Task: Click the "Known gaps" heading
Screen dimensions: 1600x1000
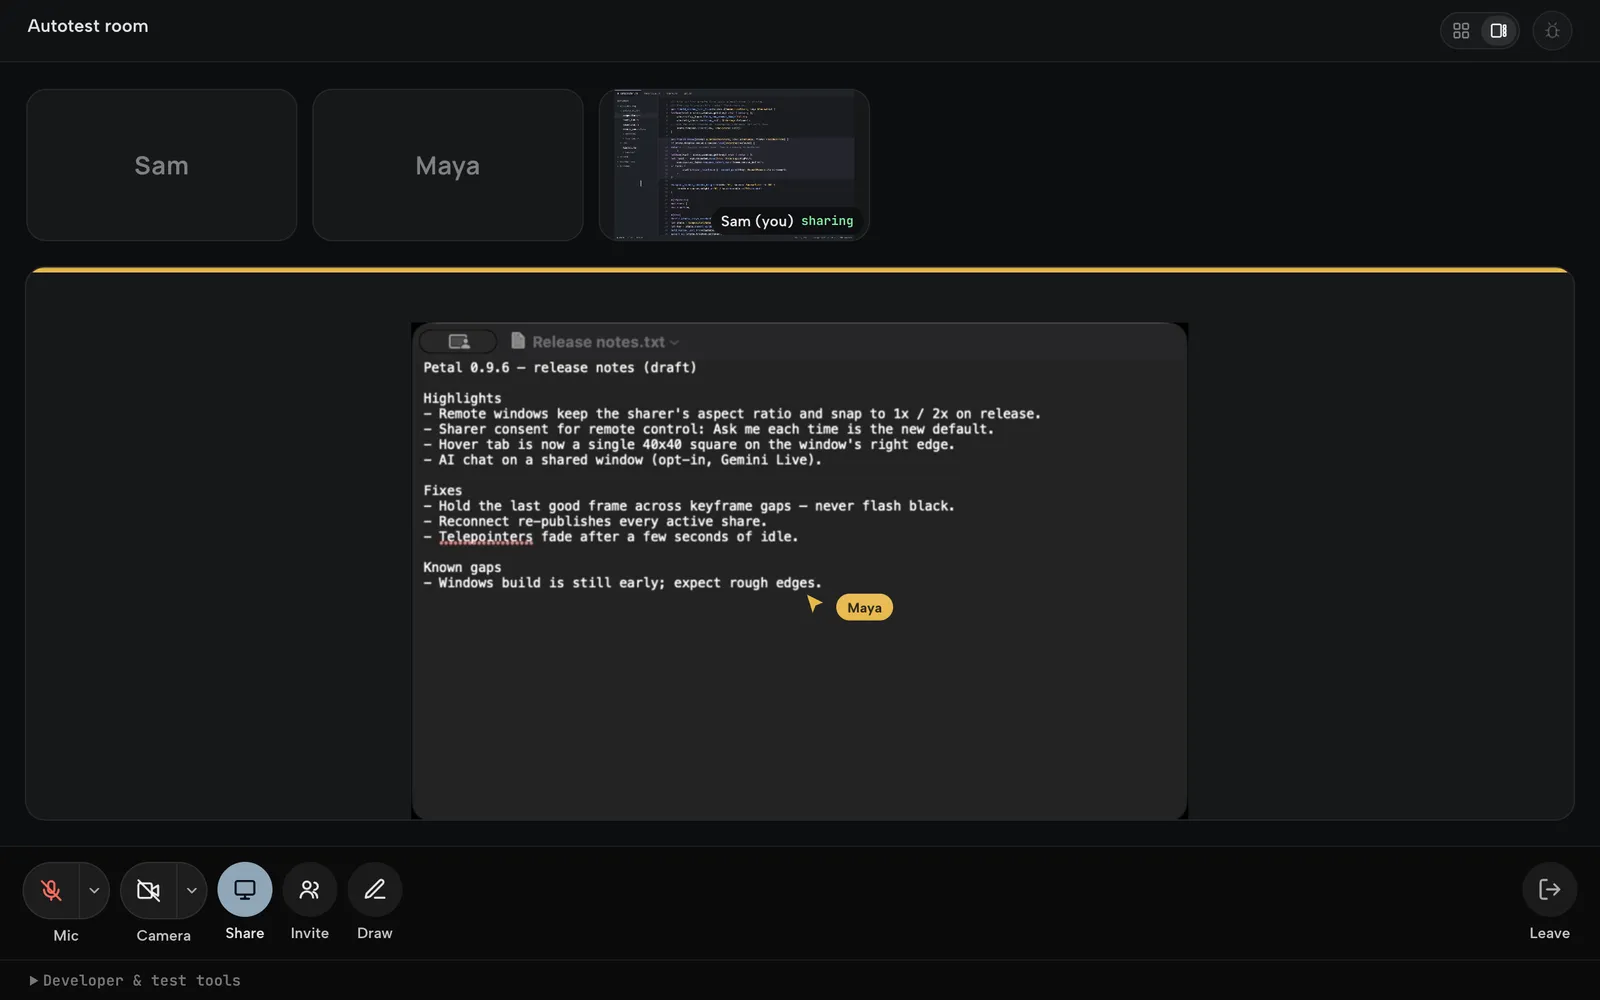Action: 462,568
